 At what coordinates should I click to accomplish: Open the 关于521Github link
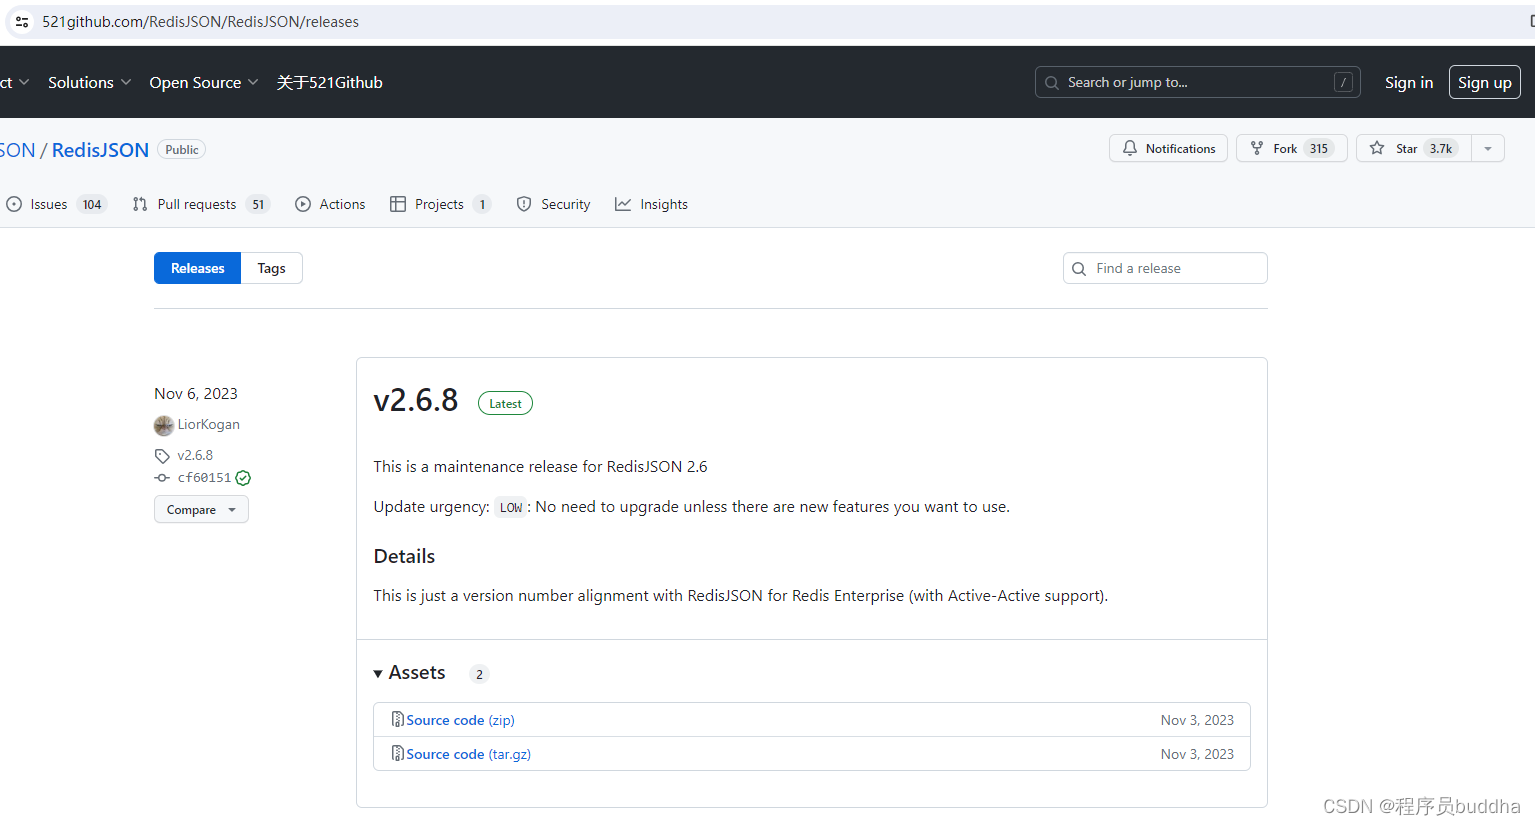[x=329, y=82]
